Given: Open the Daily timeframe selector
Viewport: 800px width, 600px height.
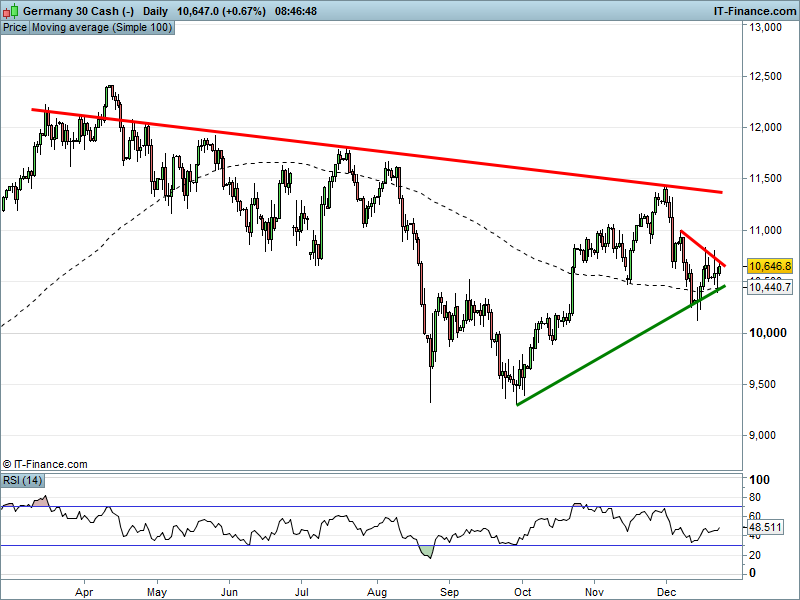Looking at the screenshot, I should 155,10.
